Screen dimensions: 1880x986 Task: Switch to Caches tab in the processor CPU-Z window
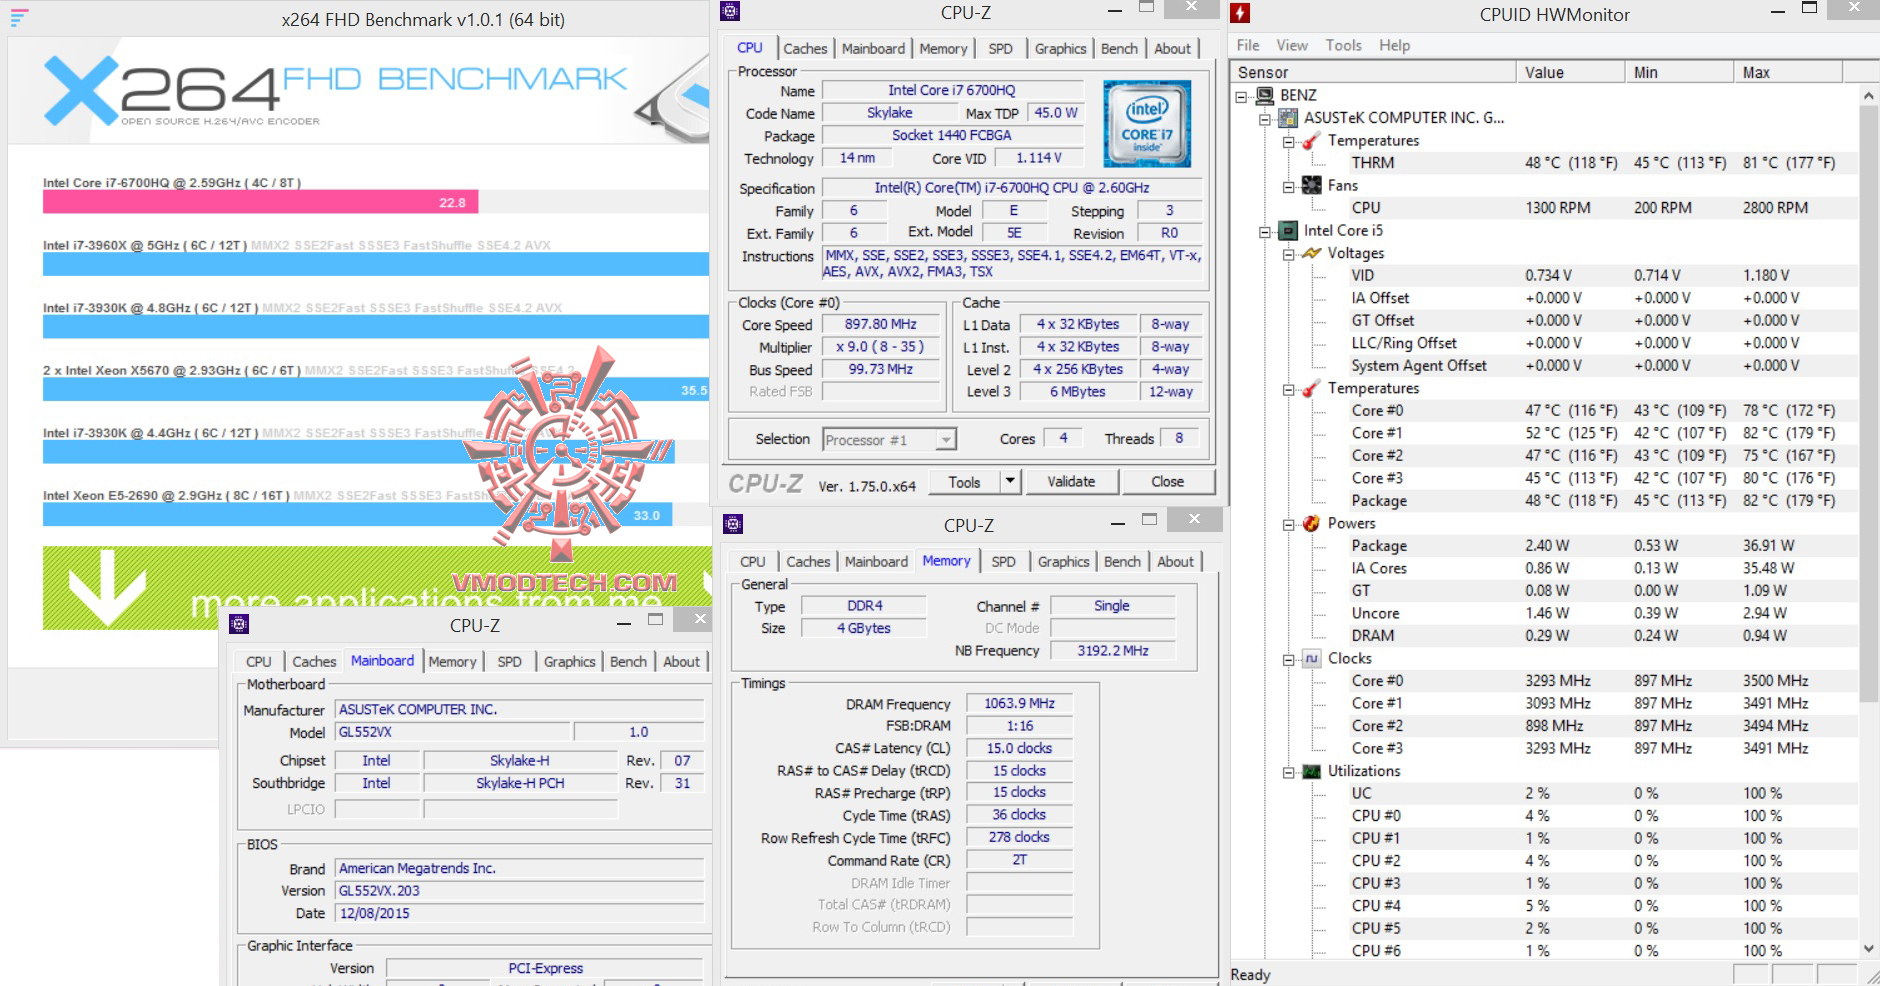pos(805,49)
